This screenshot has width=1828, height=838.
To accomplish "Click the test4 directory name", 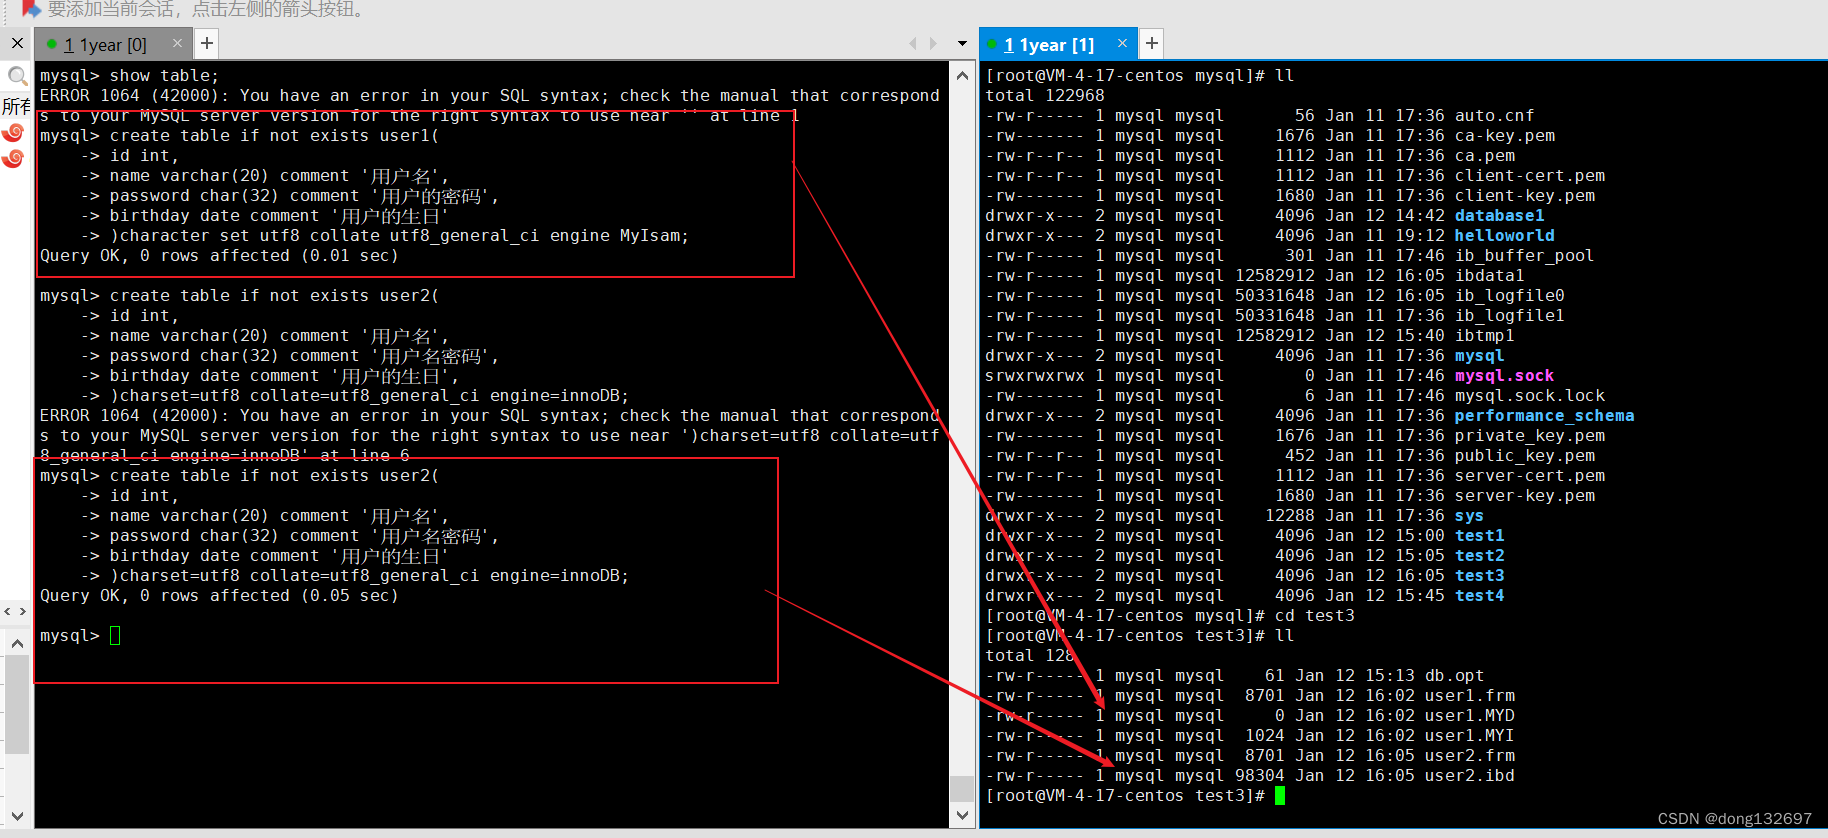I will point(1479,596).
